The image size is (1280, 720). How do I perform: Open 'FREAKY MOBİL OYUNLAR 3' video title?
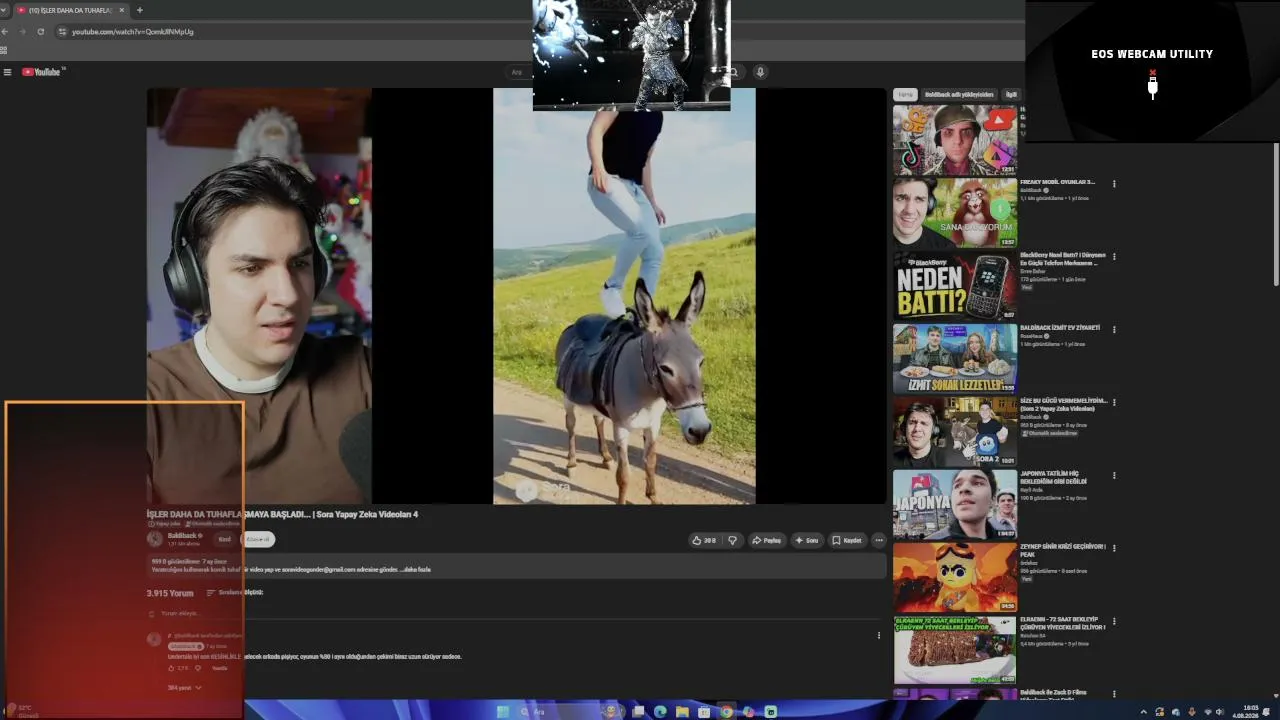[x=1057, y=182]
